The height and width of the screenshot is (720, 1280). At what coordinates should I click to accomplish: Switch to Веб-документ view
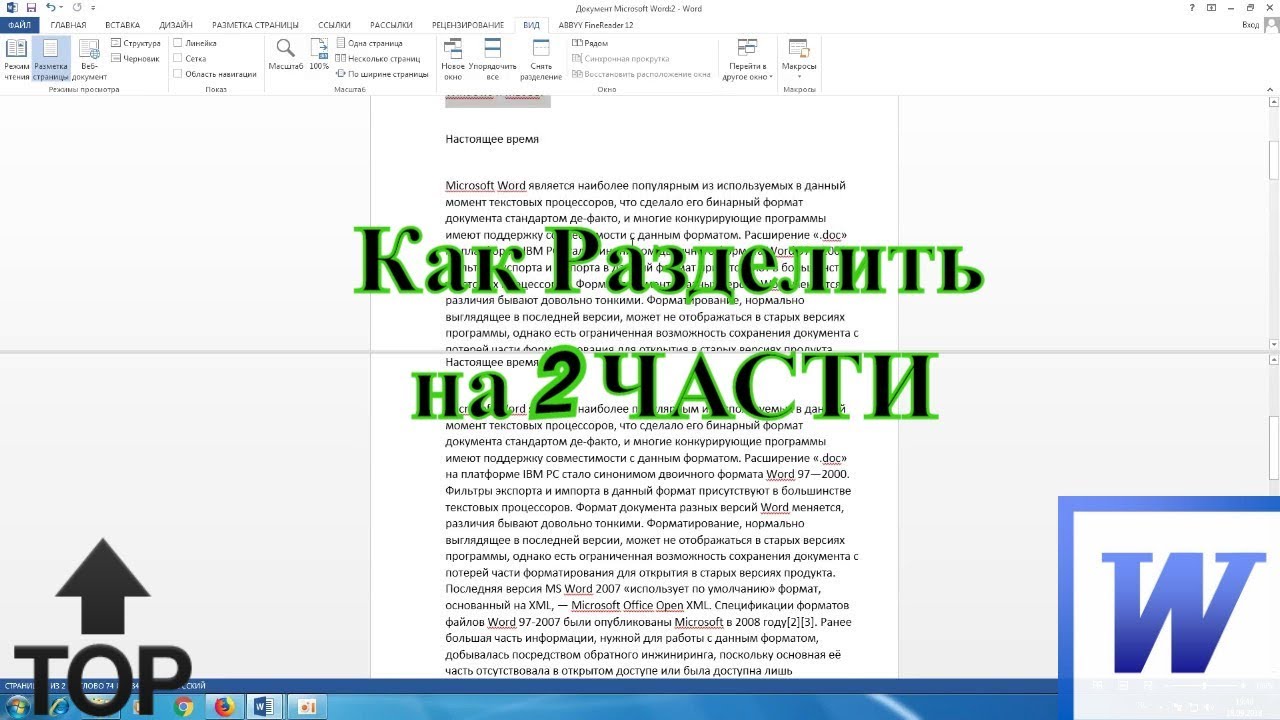point(89,60)
